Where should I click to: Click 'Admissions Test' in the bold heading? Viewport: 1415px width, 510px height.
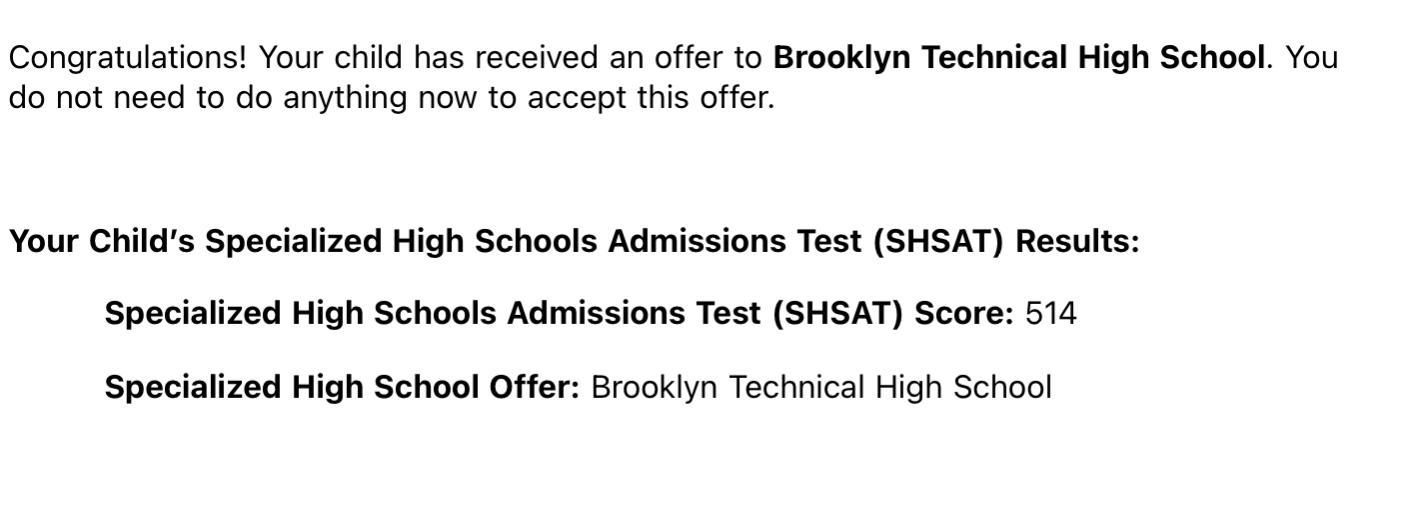point(735,242)
